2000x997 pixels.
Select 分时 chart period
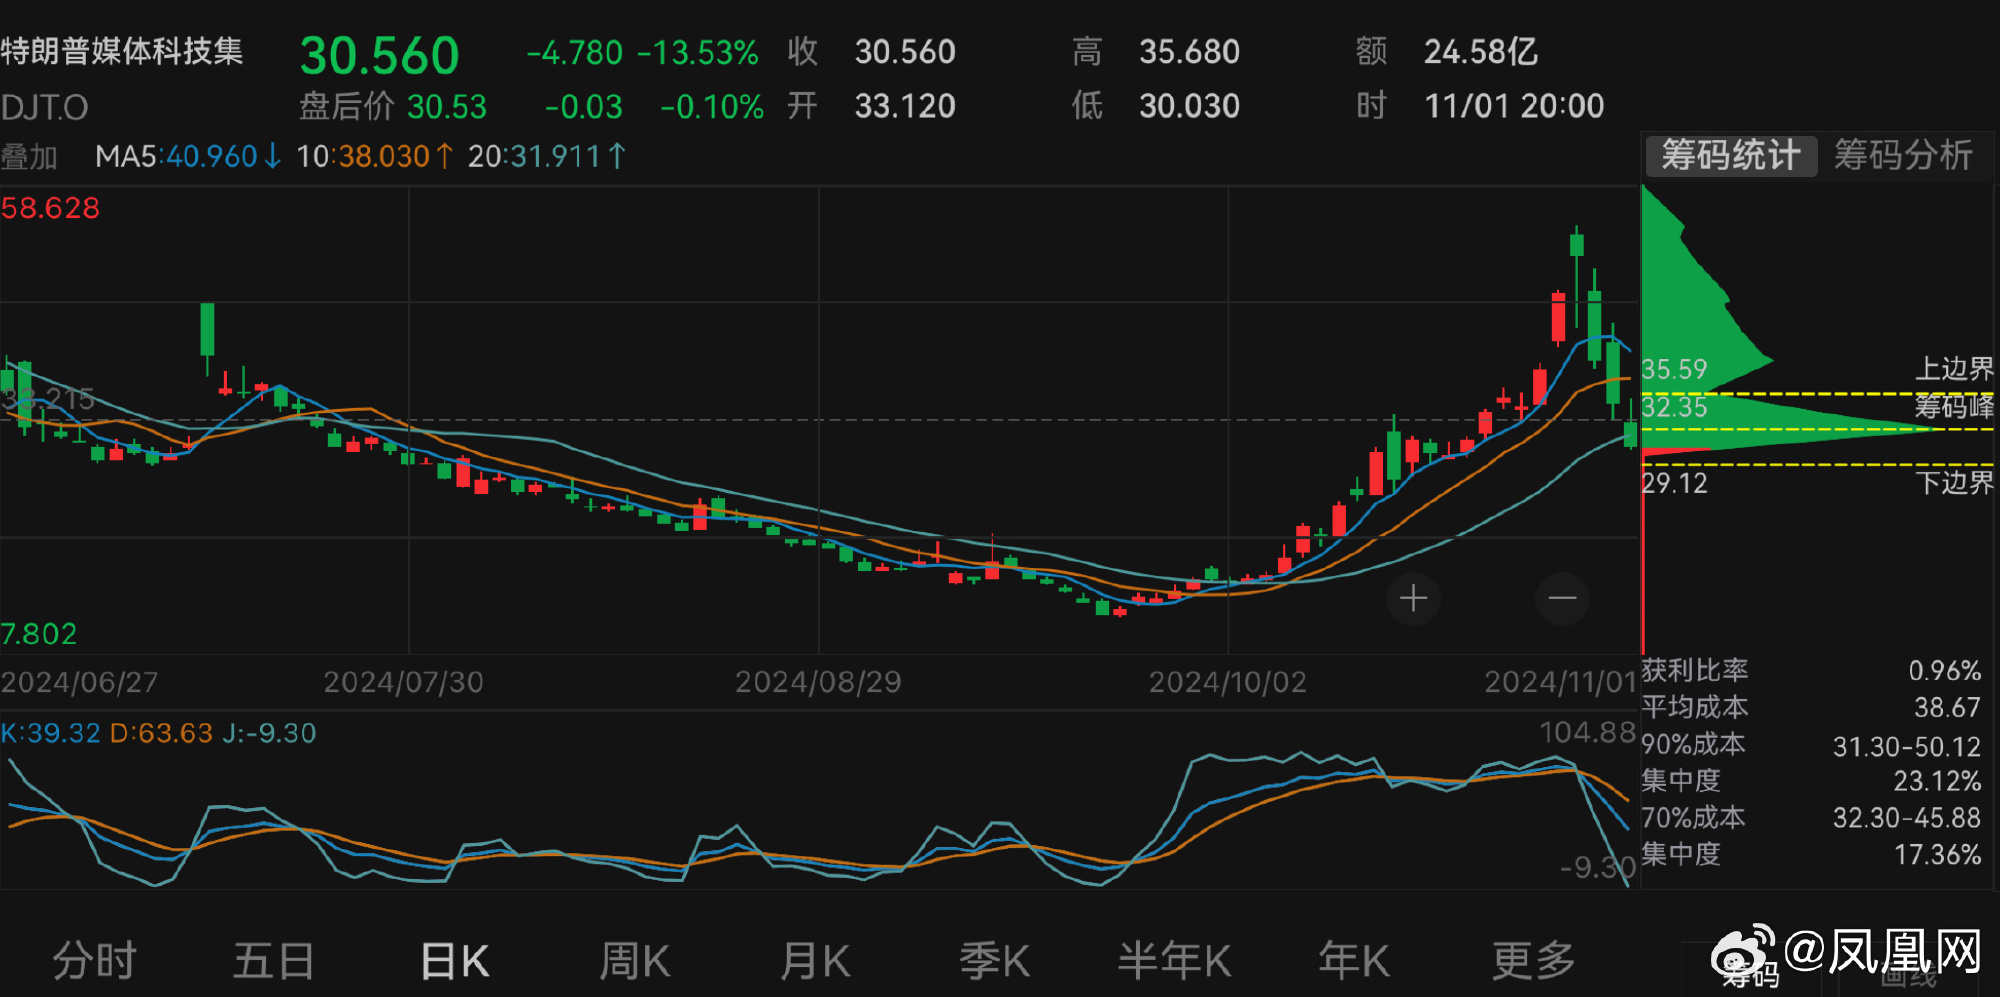click(94, 961)
